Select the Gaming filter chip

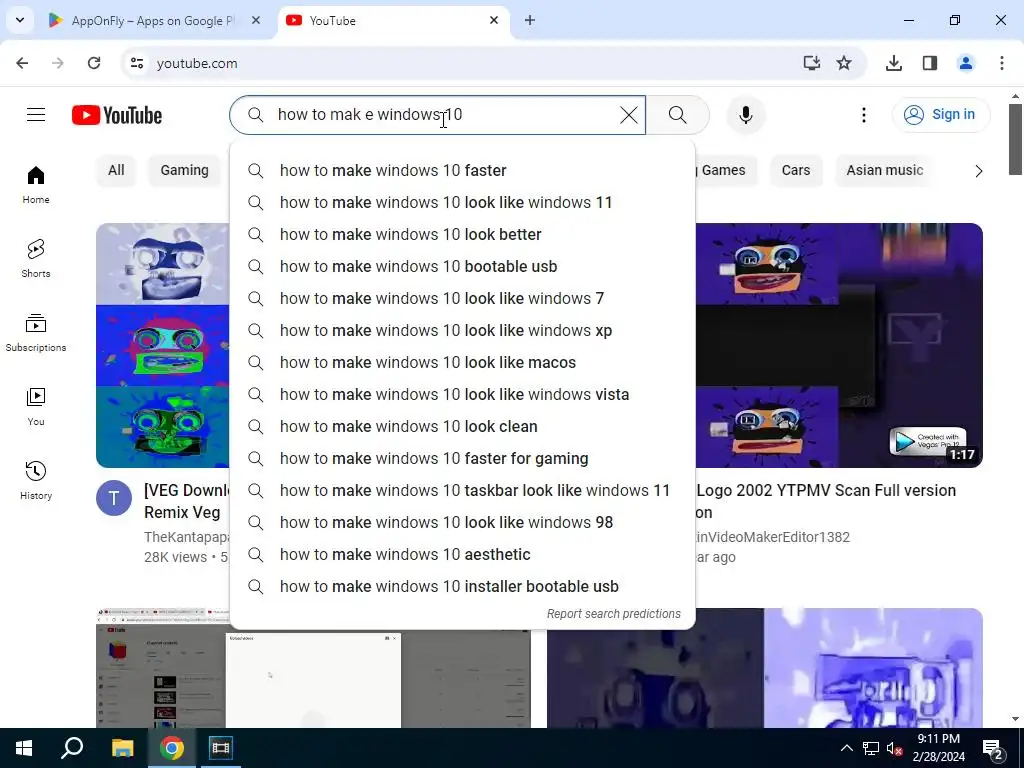point(184,170)
